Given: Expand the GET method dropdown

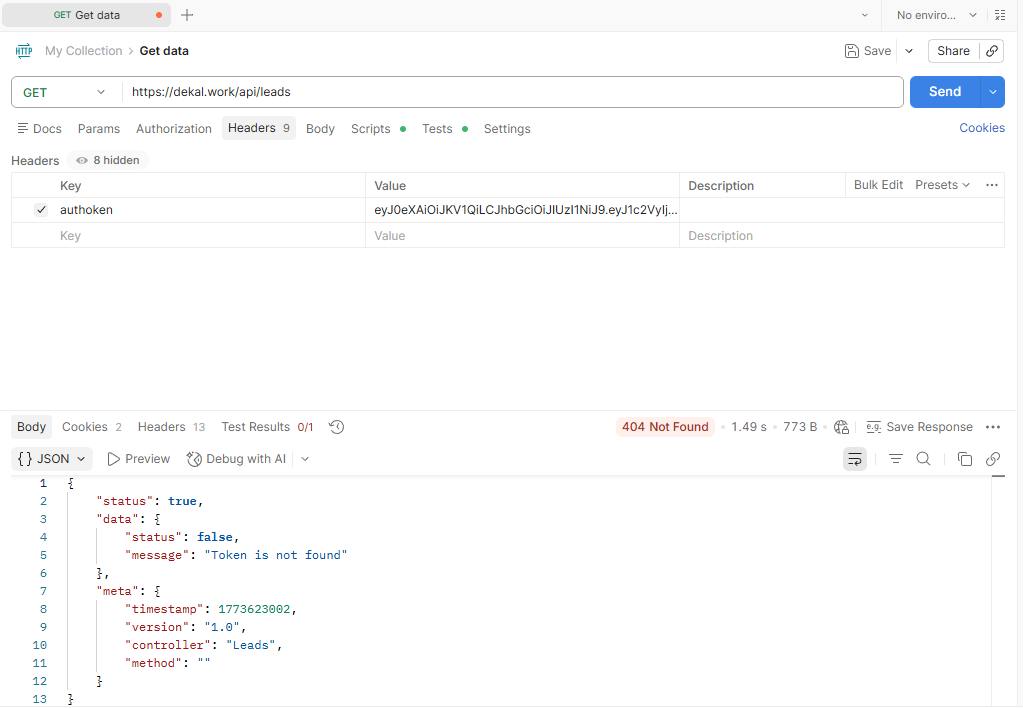Looking at the screenshot, I should 65,92.
